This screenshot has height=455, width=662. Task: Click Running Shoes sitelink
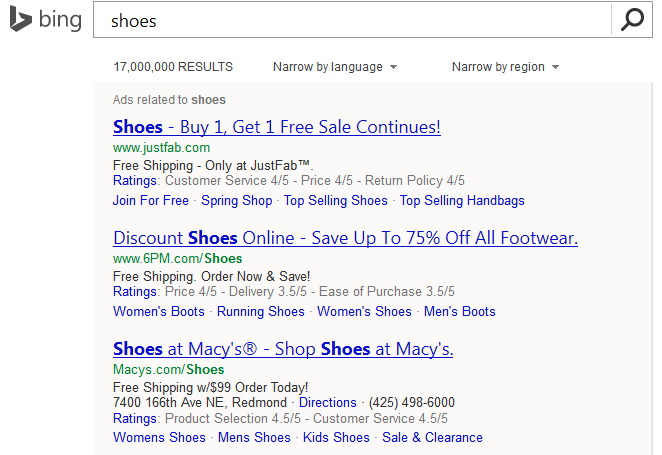coord(260,311)
